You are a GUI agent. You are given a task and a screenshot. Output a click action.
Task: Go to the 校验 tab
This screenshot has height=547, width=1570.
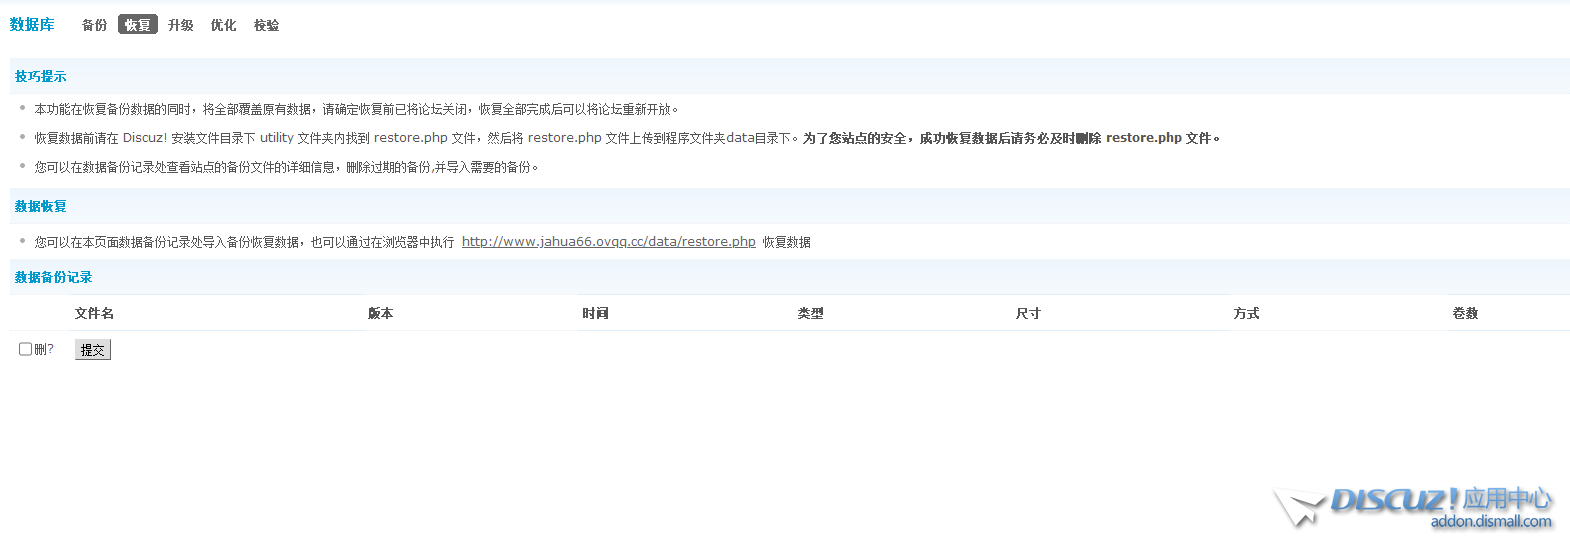[x=267, y=25]
